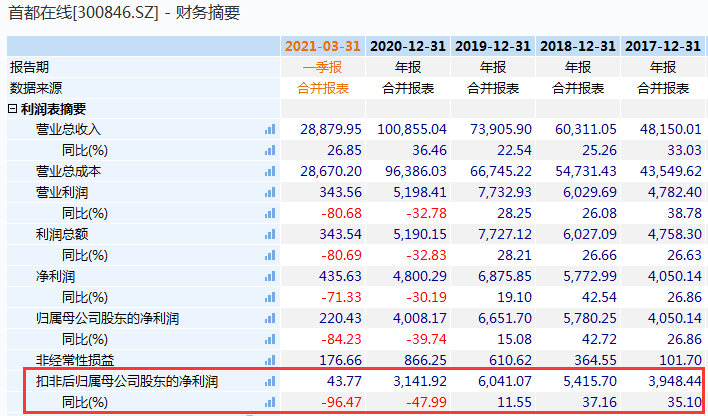Open chart icon for 扣非后归属母公司股东的净利润 row
This screenshot has height=416, width=708.
pyautogui.click(x=270, y=382)
